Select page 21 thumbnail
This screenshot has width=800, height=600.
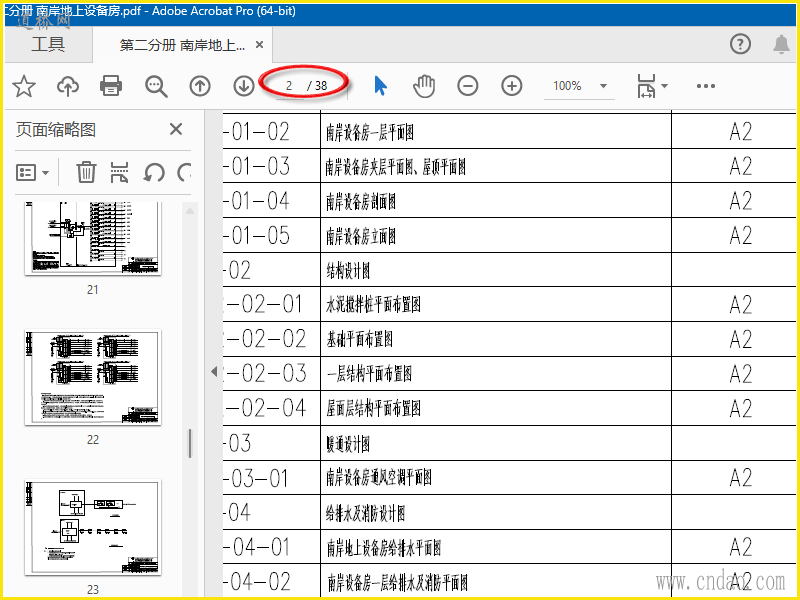tap(93, 238)
